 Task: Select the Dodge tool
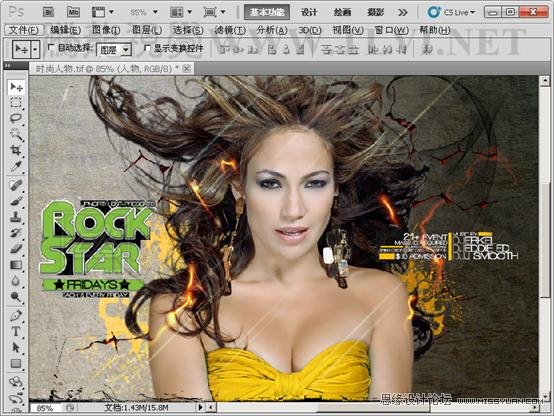(x=16, y=297)
